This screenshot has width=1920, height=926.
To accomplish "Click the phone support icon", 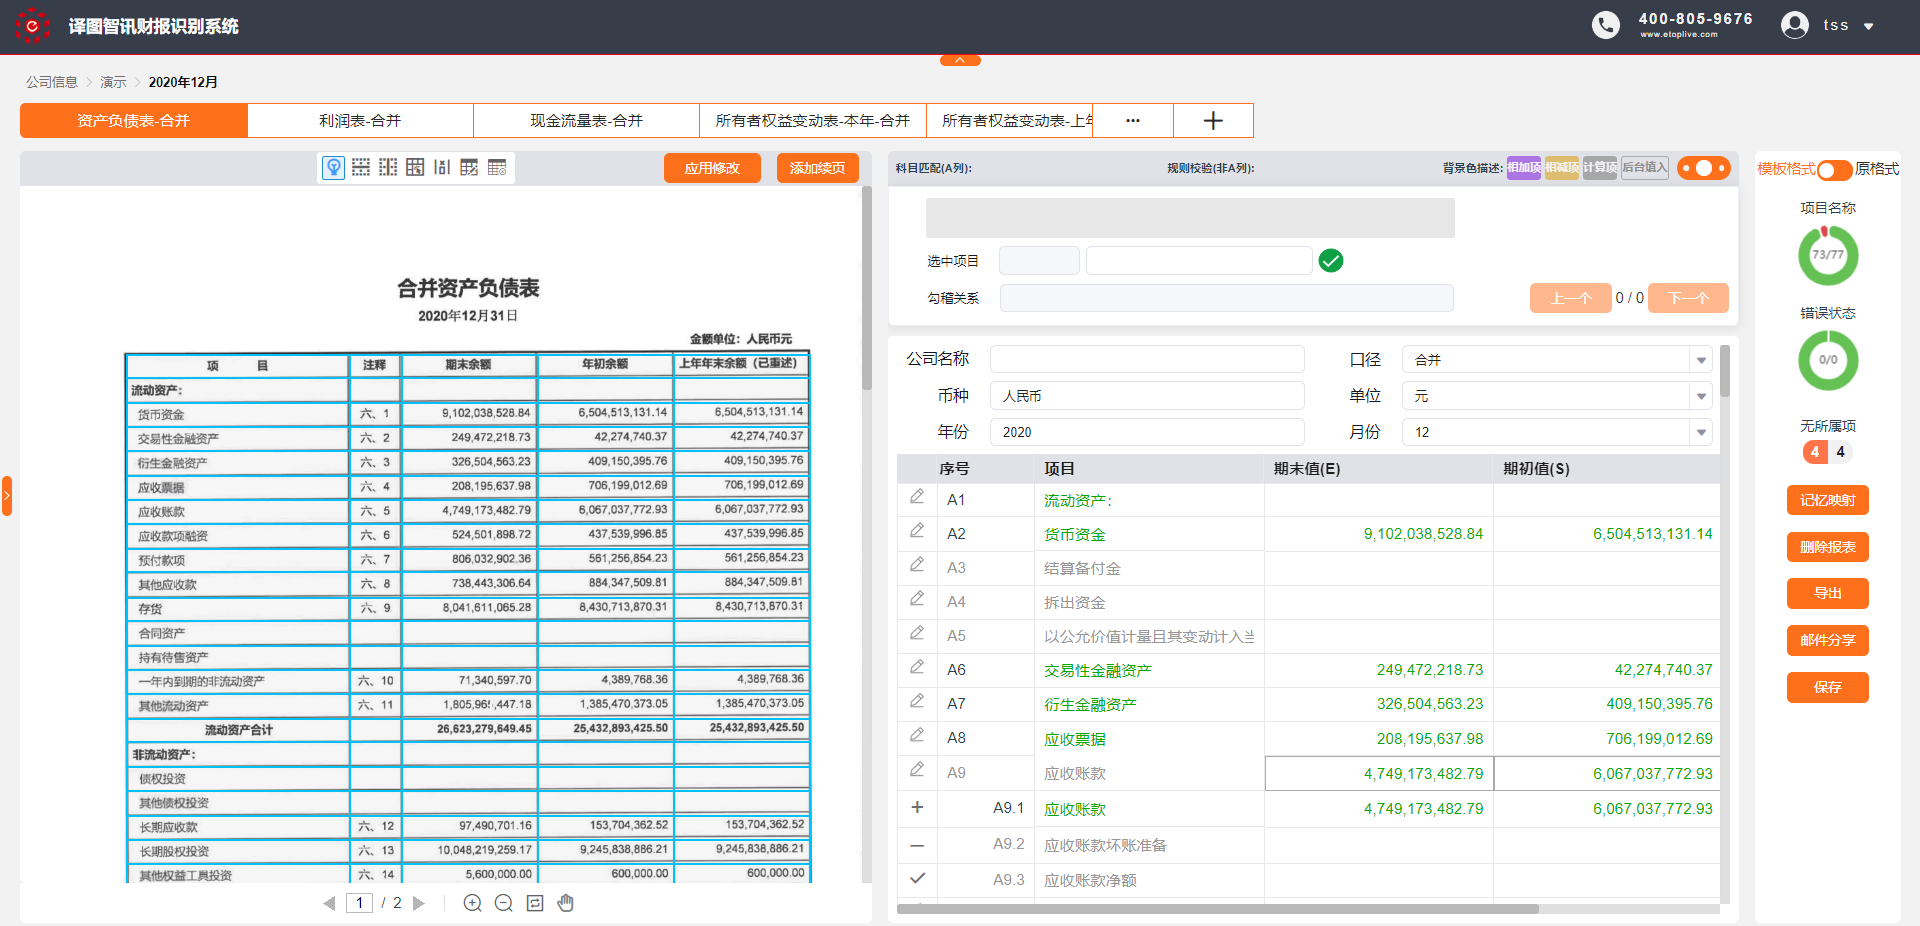I will pos(1606,25).
